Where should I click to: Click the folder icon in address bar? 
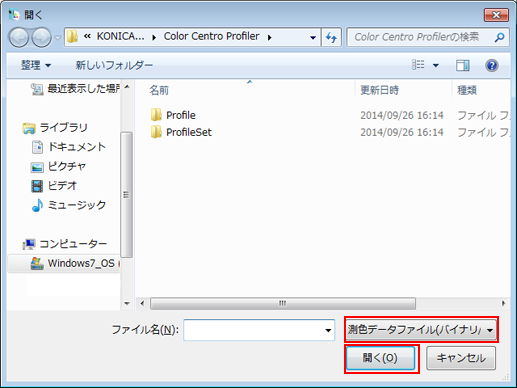pyautogui.click(x=72, y=37)
